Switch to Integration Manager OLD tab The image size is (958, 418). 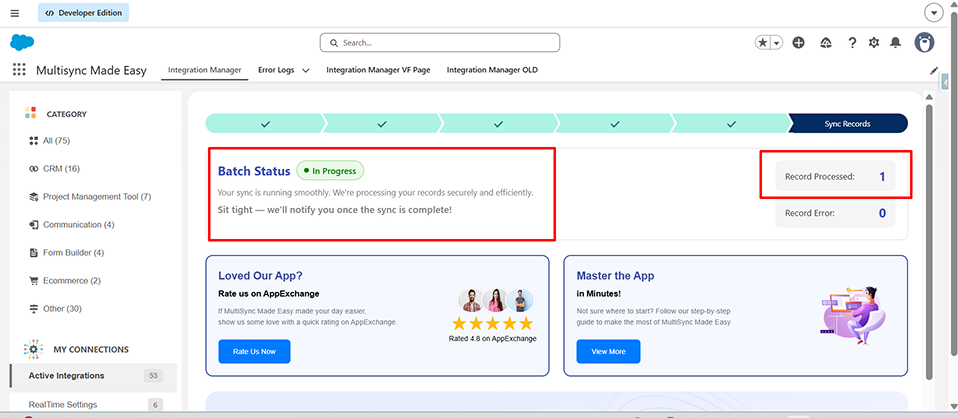[492, 70]
